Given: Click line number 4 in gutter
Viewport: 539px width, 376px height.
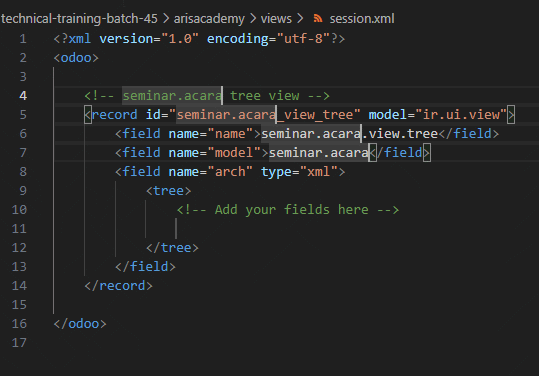Looking at the screenshot, I should 23,96.
